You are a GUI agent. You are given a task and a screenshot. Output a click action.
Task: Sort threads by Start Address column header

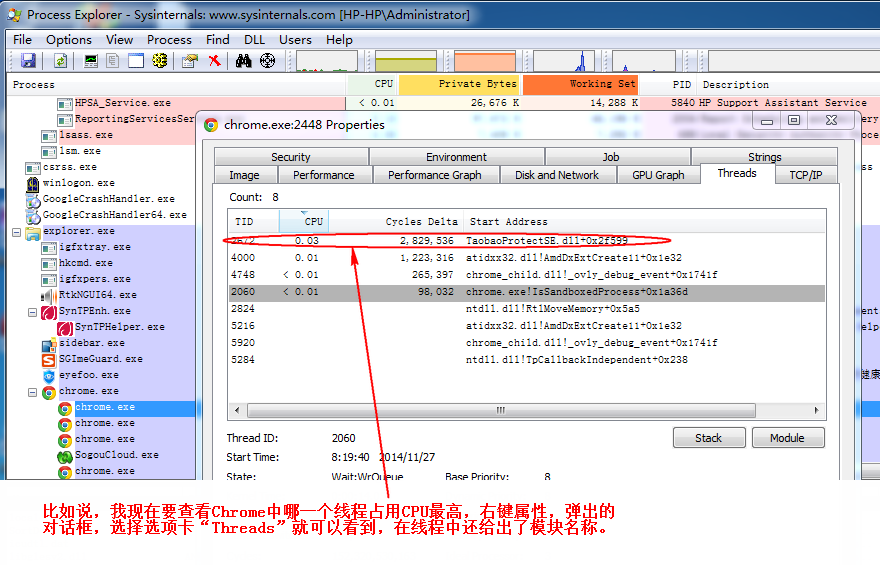click(644, 222)
